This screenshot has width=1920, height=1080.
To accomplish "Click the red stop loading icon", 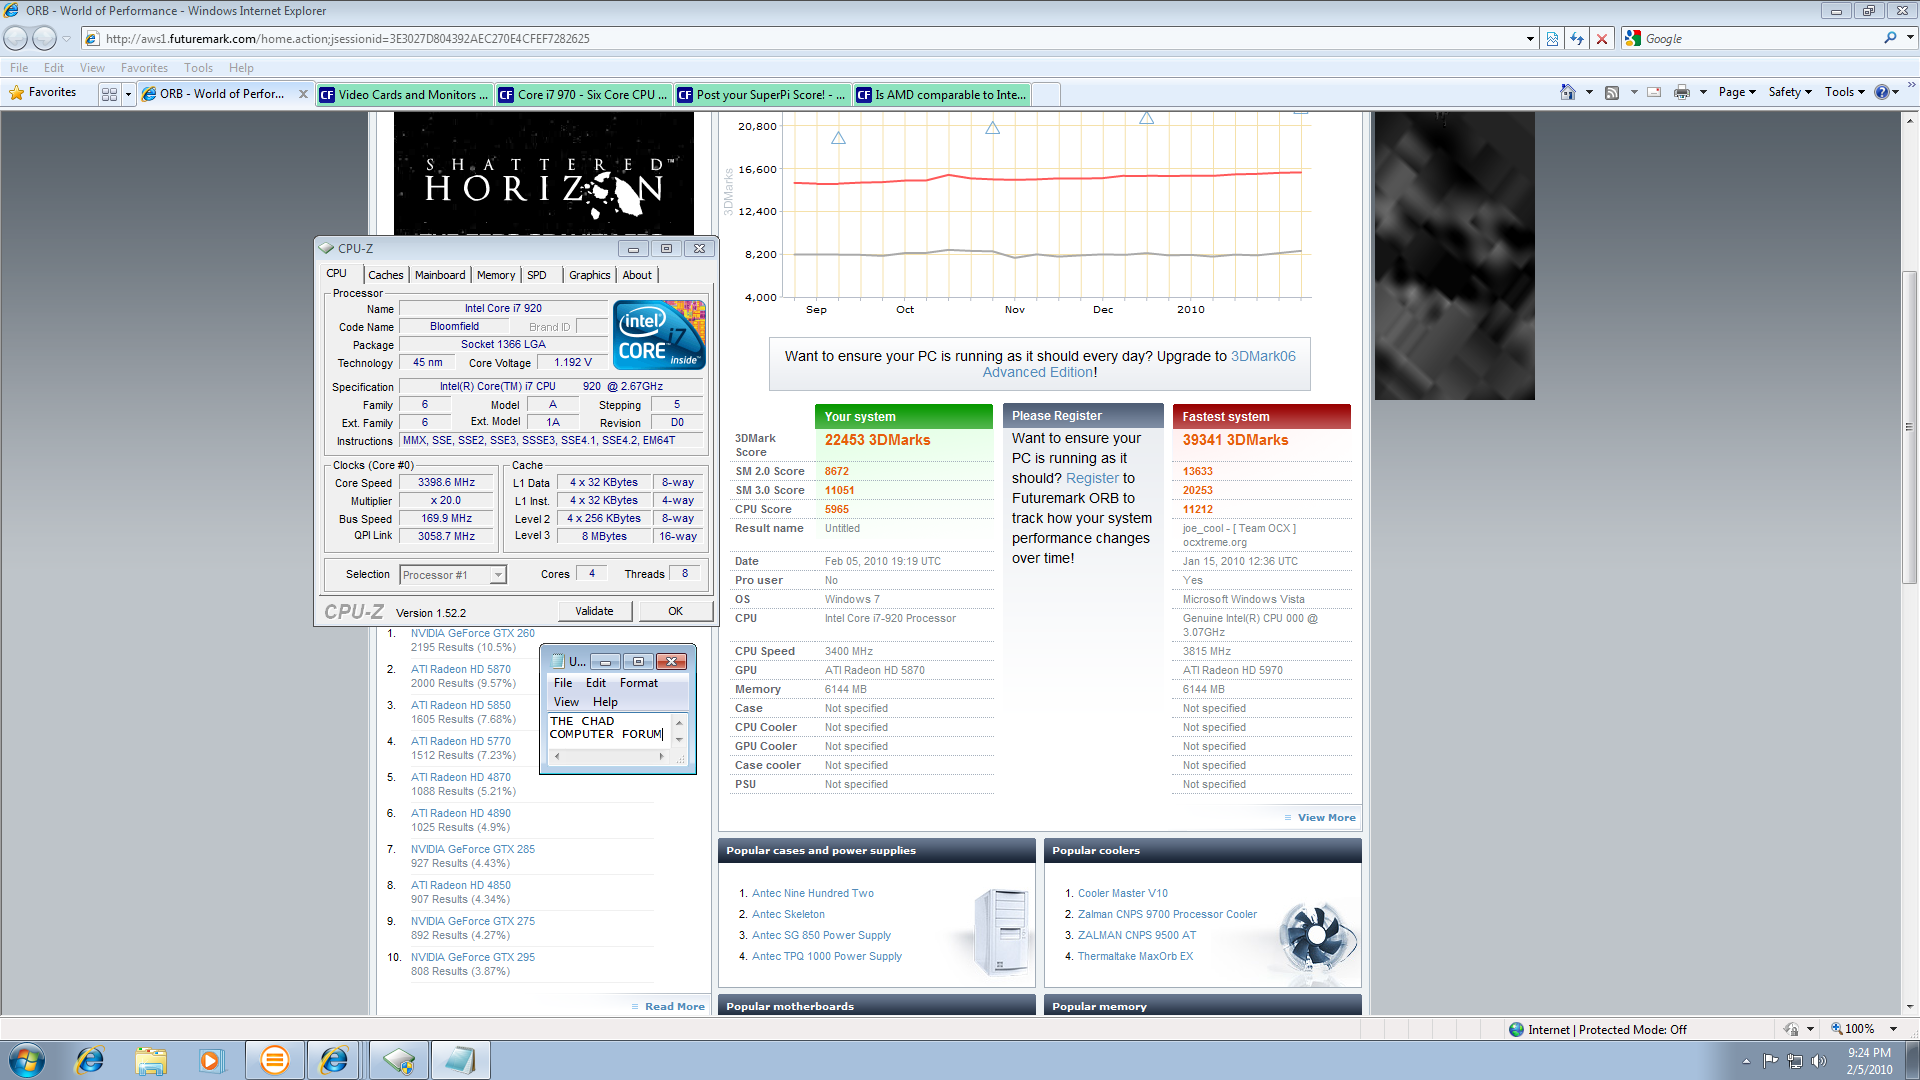I will click(1602, 39).
